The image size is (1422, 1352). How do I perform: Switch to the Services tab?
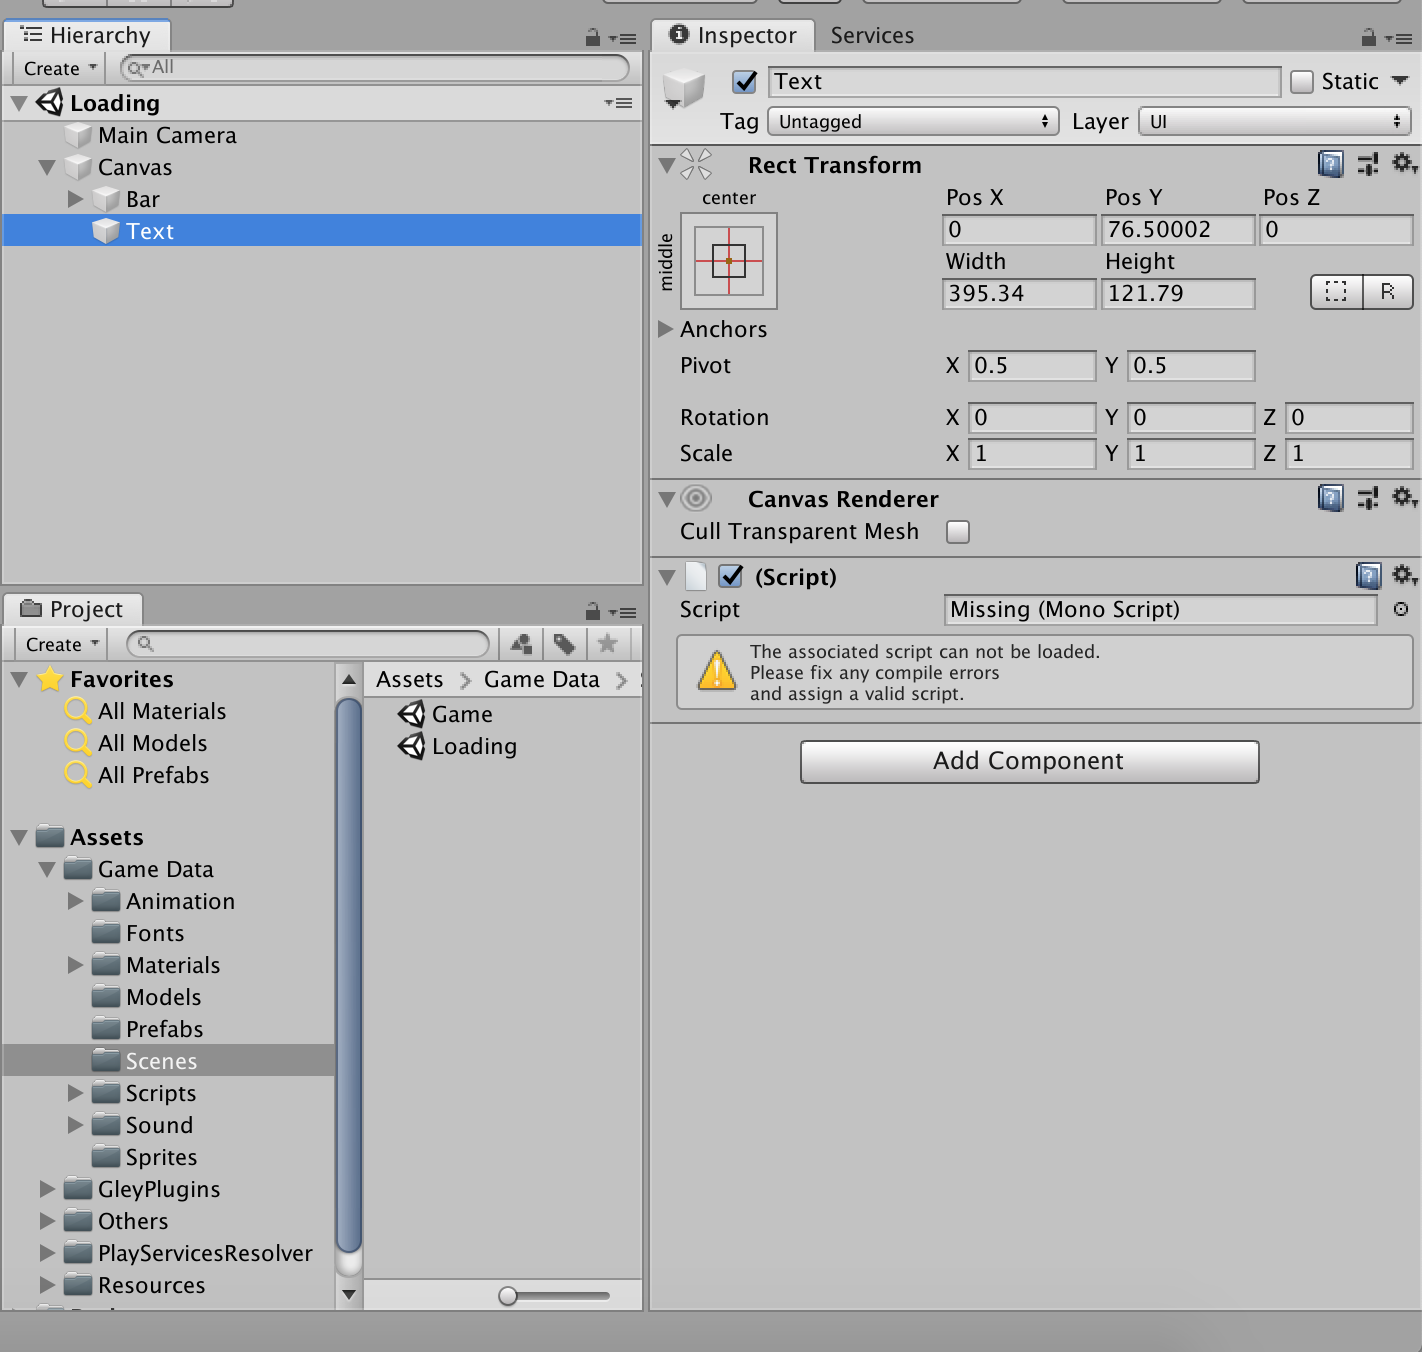tap(871, 35)
